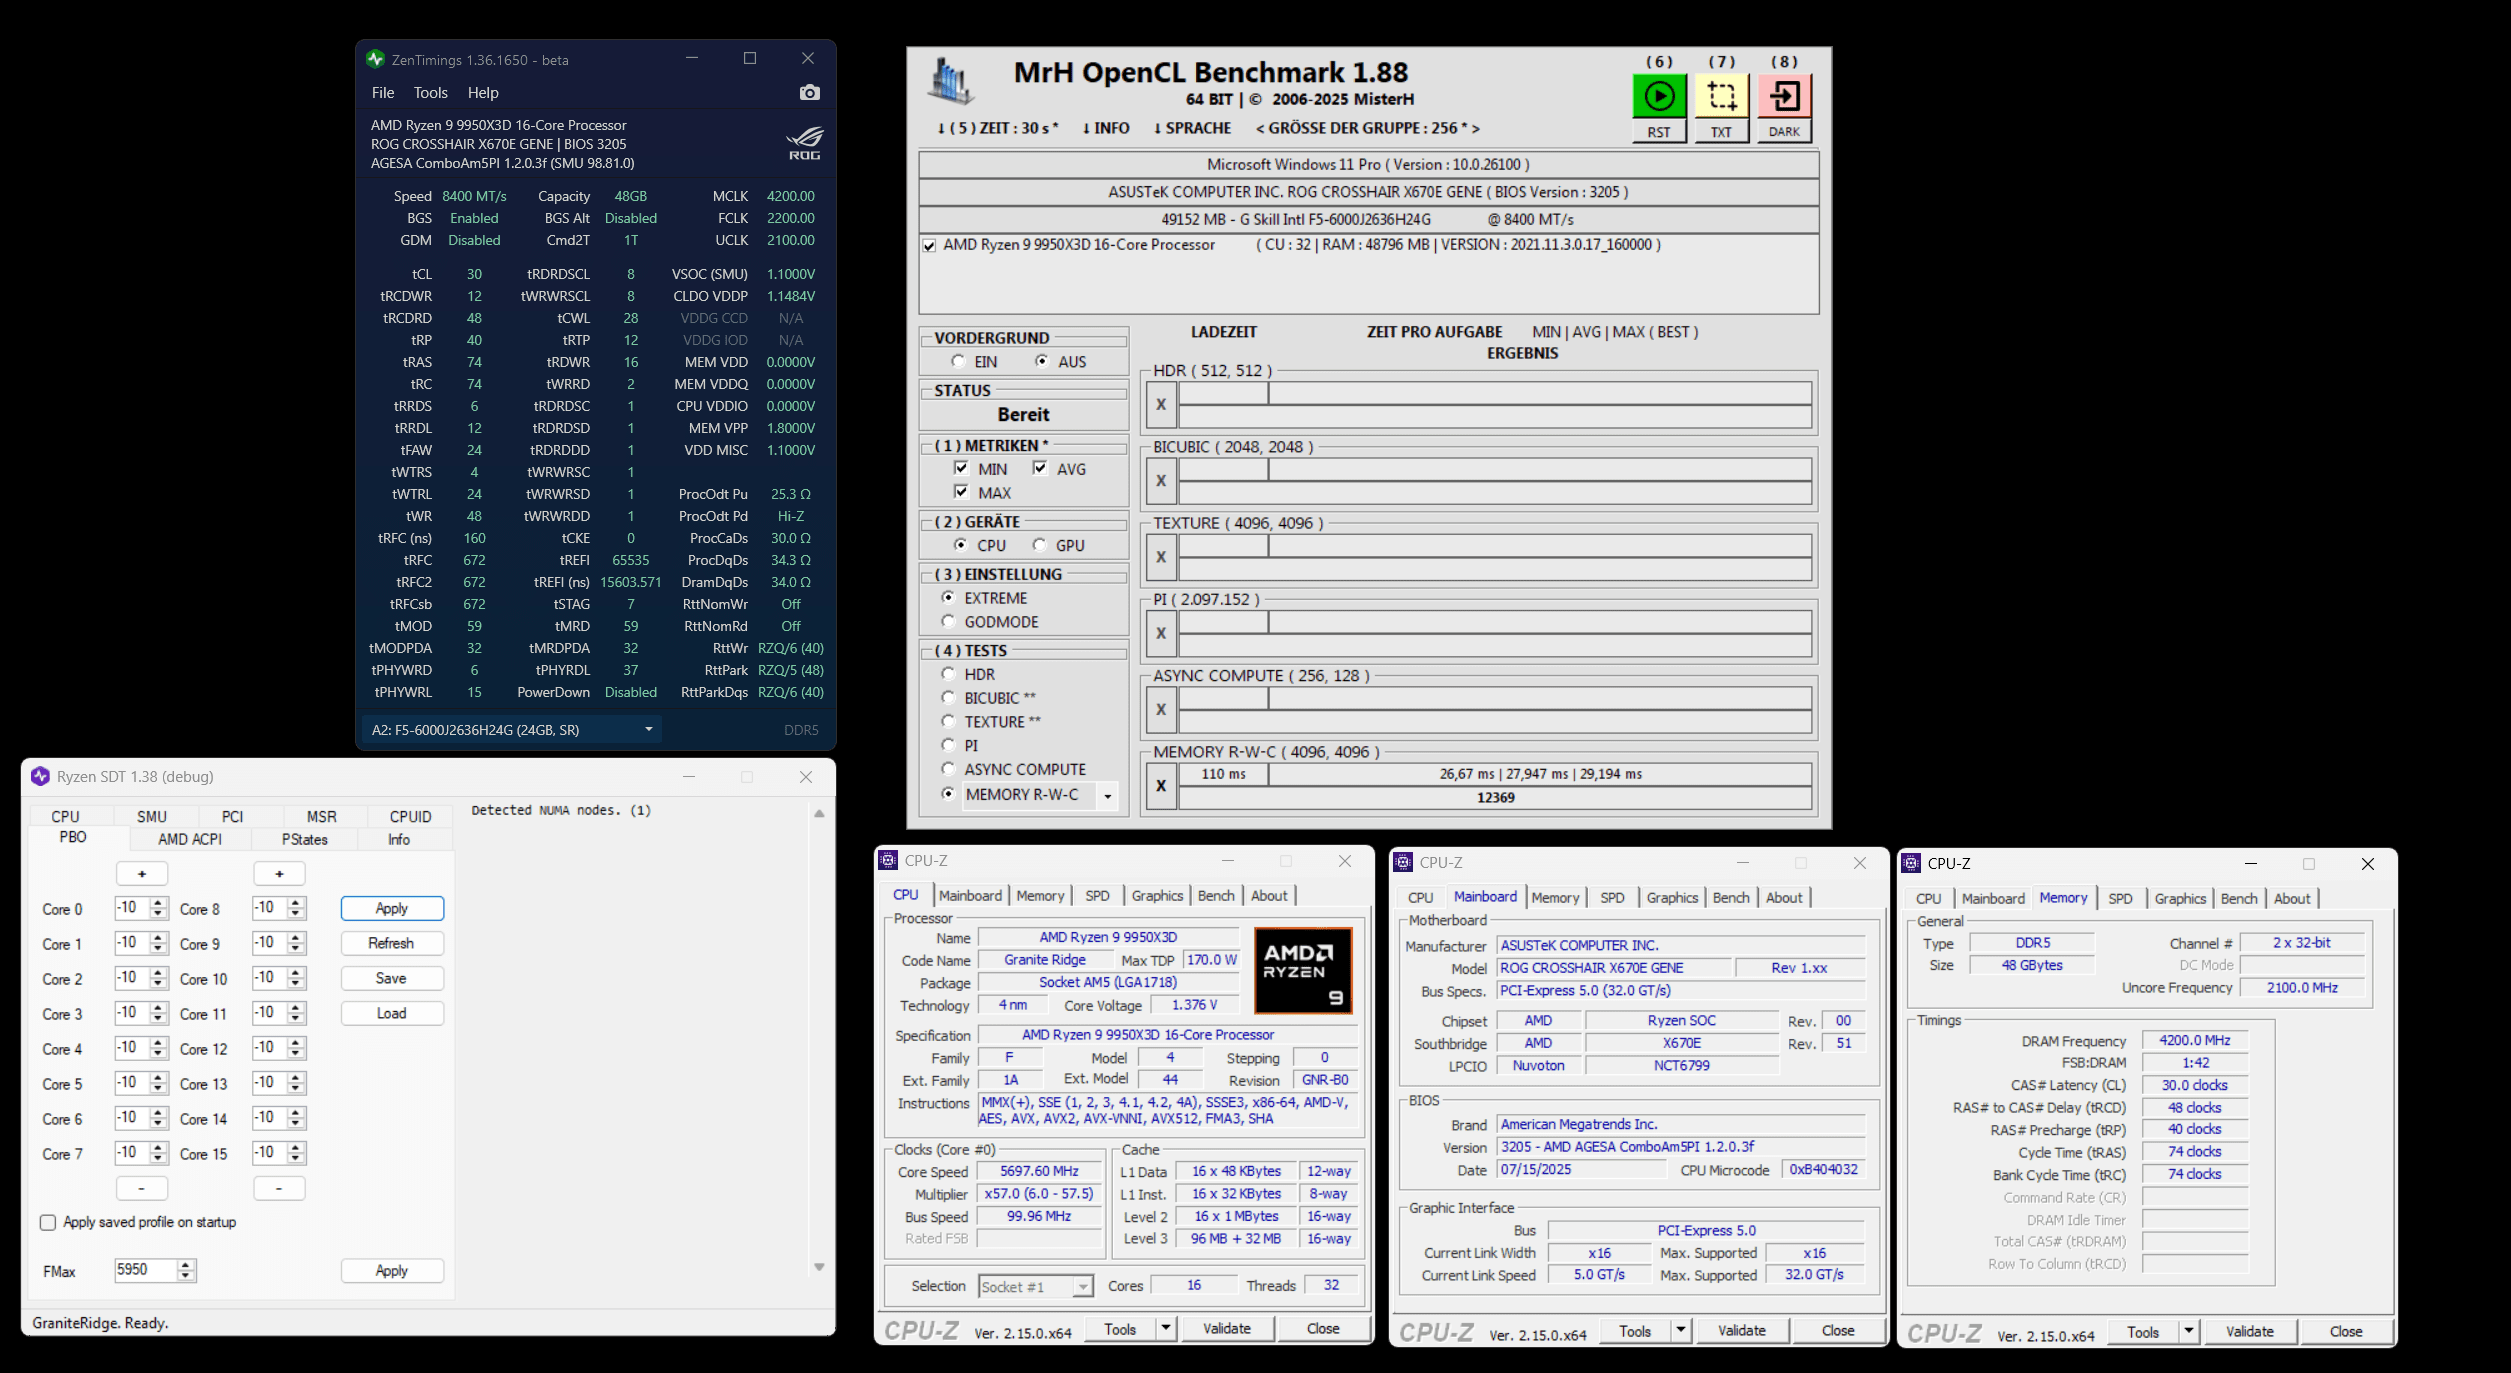This screenshot has height=1373, width=2511.
Task: Click the title icon of CPU-Z Memory window
Action: pos(1911,863)
